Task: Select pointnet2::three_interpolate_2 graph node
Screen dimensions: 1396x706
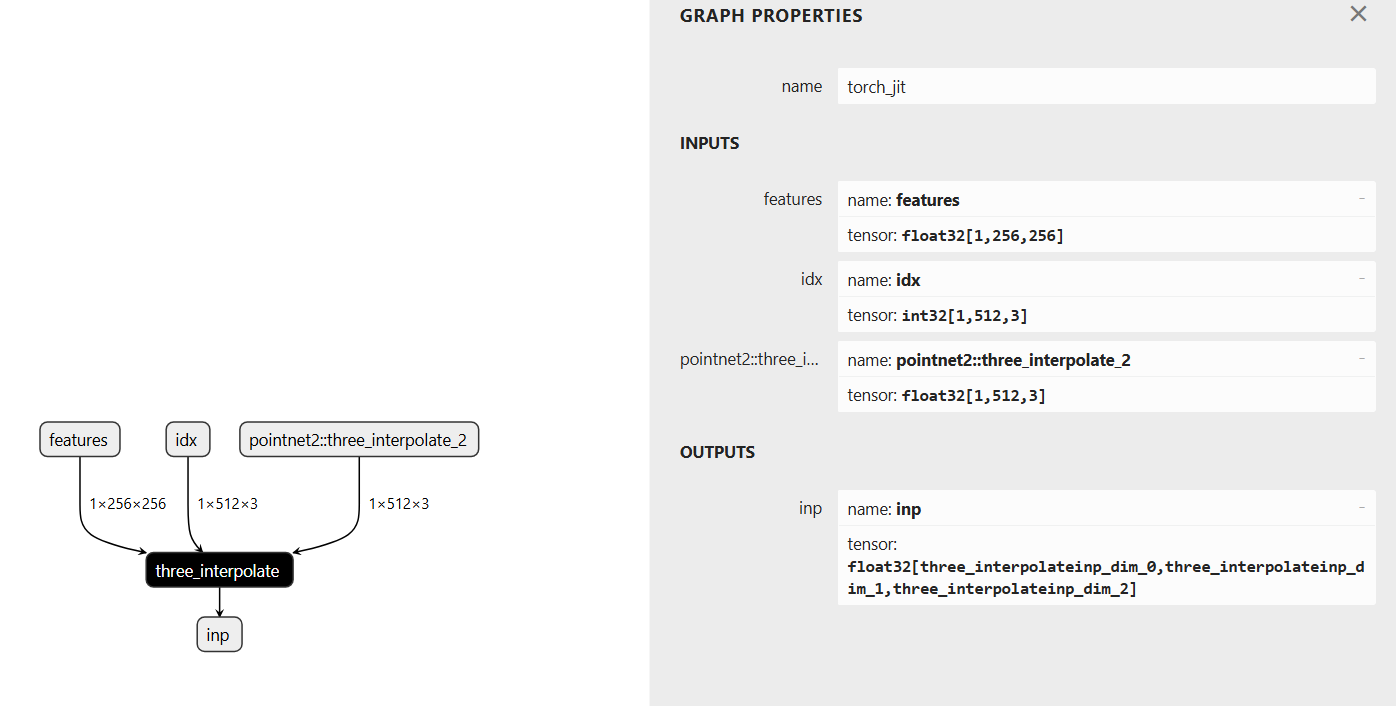Action: coord(359,440)
